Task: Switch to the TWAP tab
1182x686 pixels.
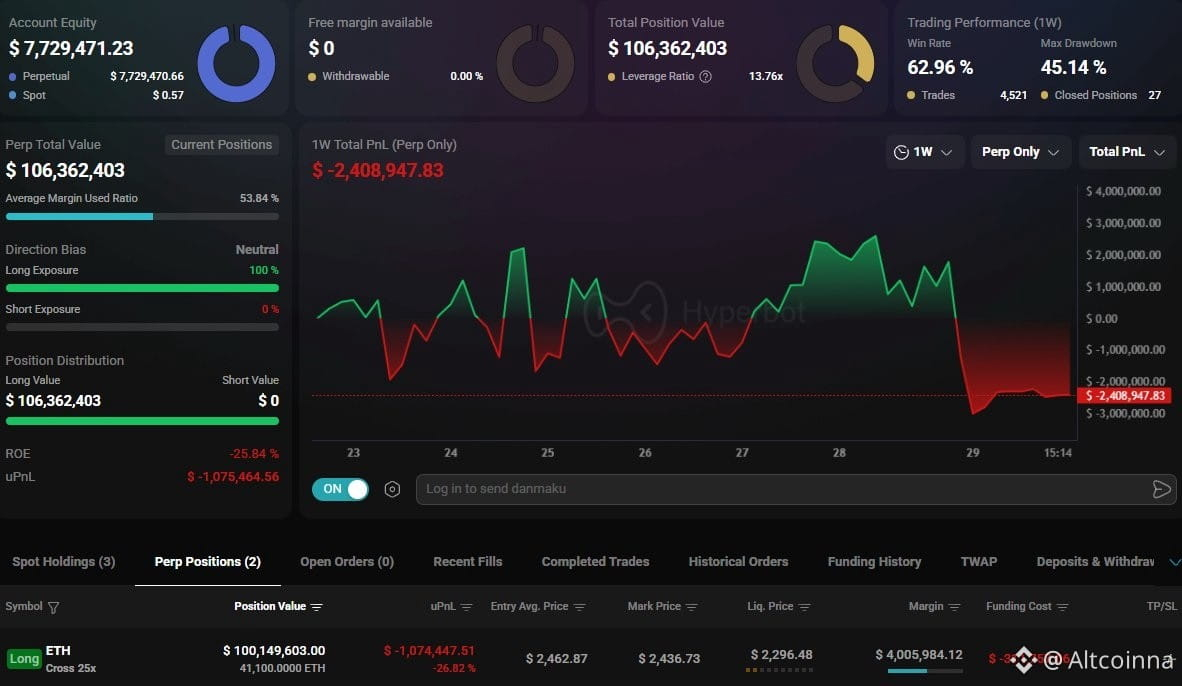Action: pyautogui.click(x=978, y=562)
